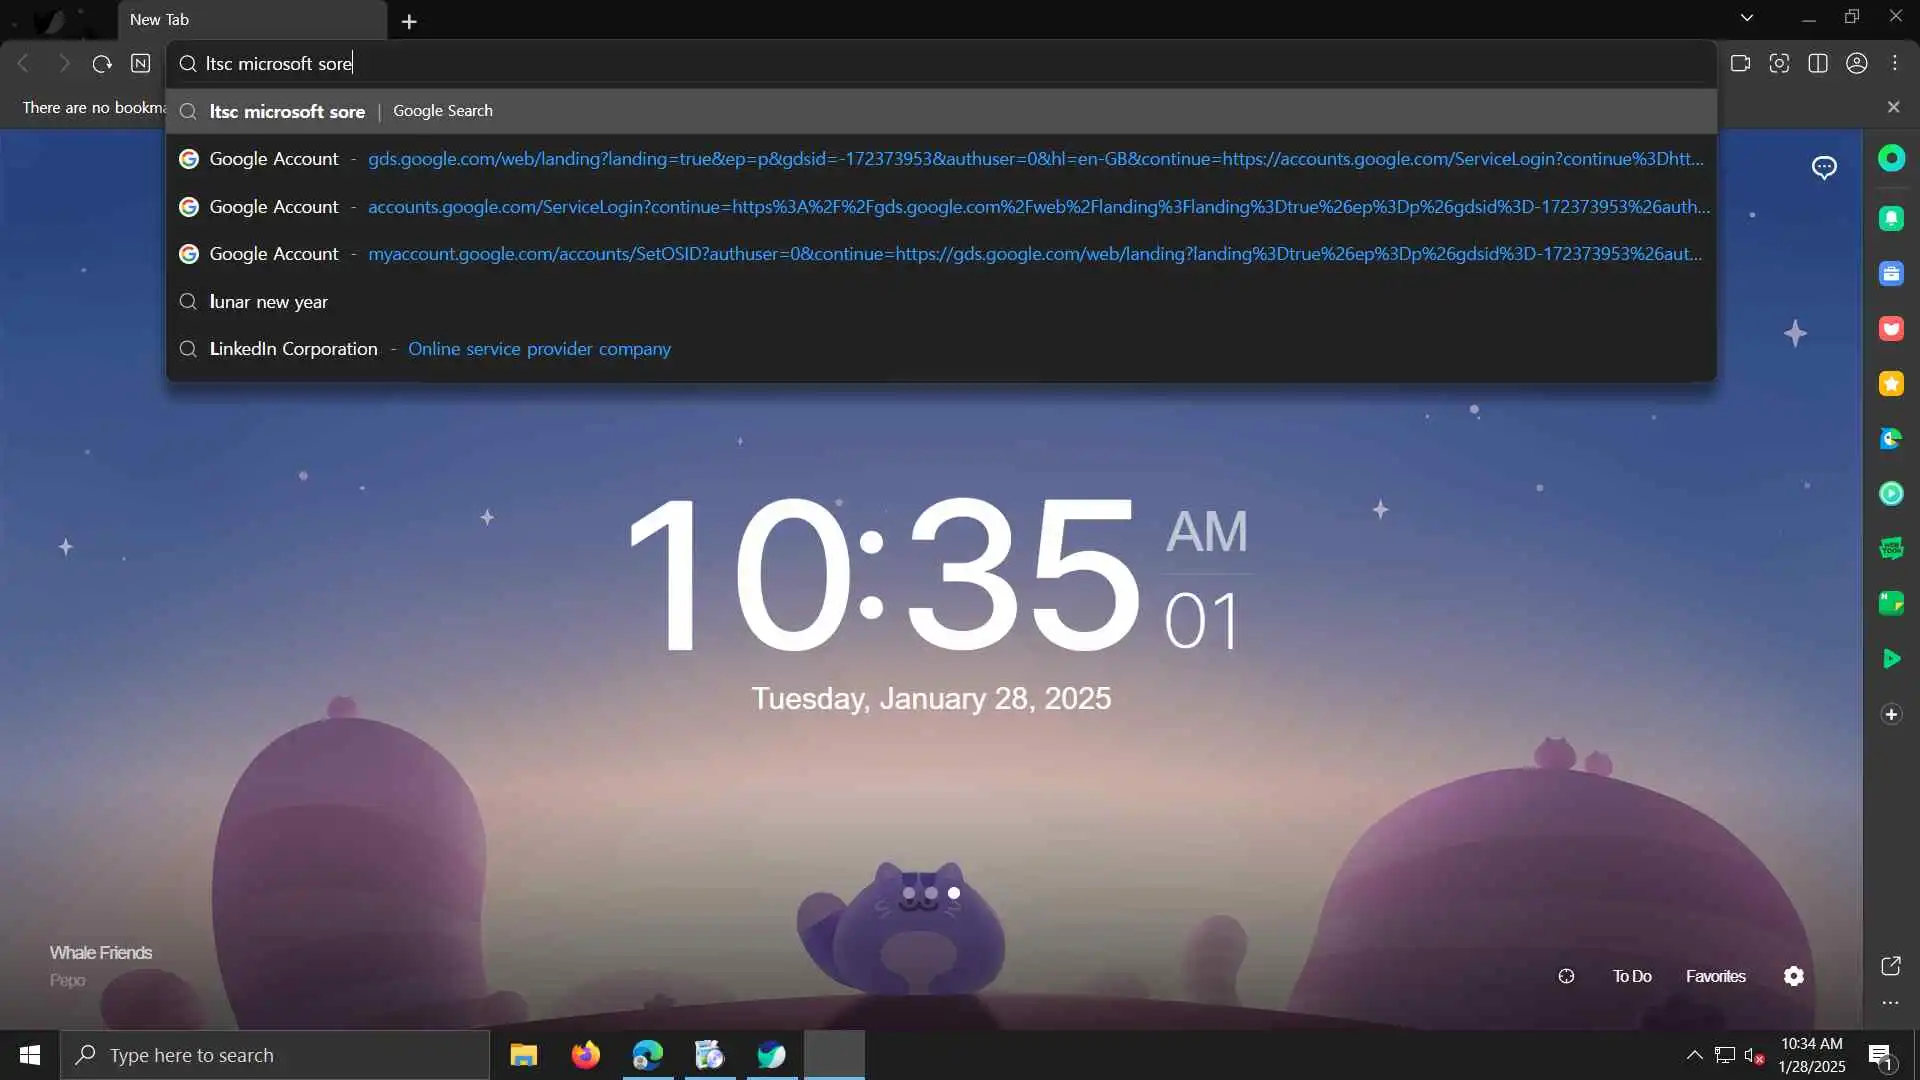Image resolution: width=1920 pixels, height=1080 pixels.
Task: Close the bookmarks bar notice
Action: (1893, 107)
